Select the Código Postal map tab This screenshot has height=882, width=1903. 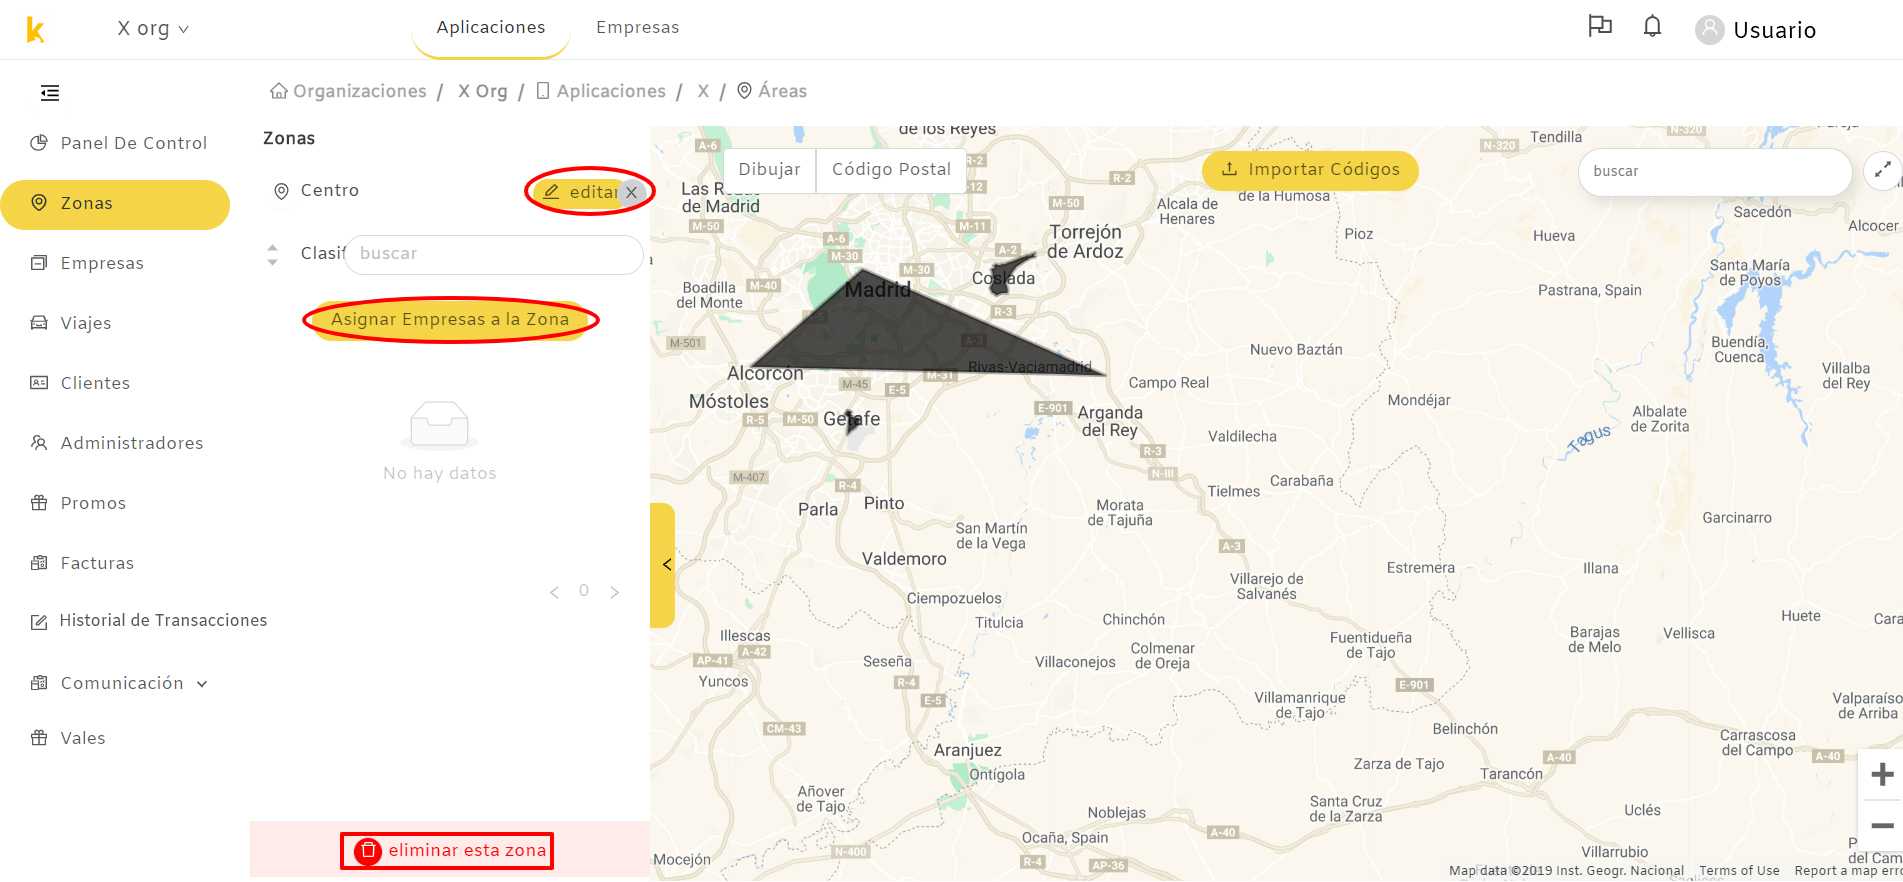click(891, 170)
